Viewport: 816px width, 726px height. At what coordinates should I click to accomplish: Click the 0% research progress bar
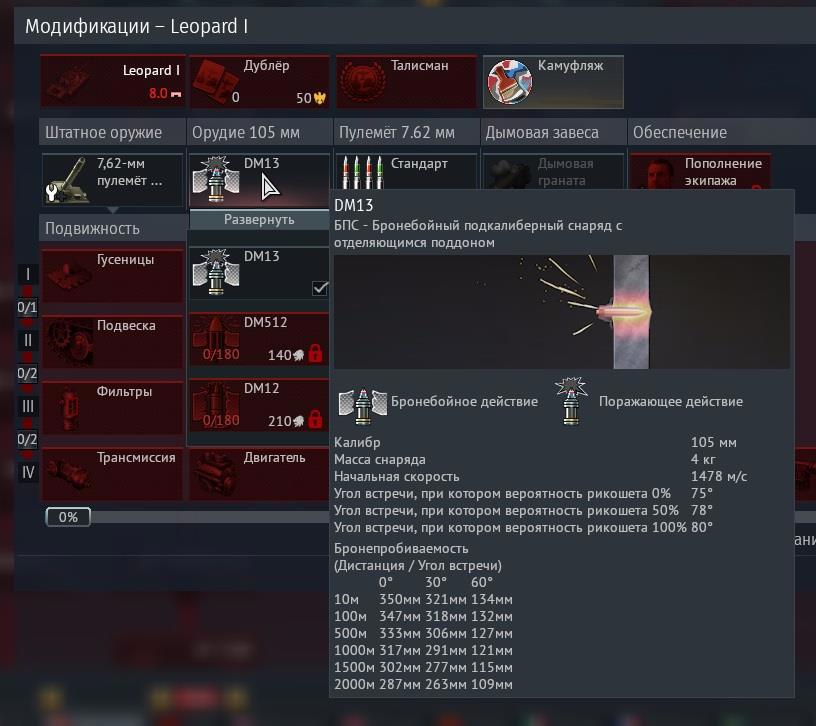(x=187, y=517)
